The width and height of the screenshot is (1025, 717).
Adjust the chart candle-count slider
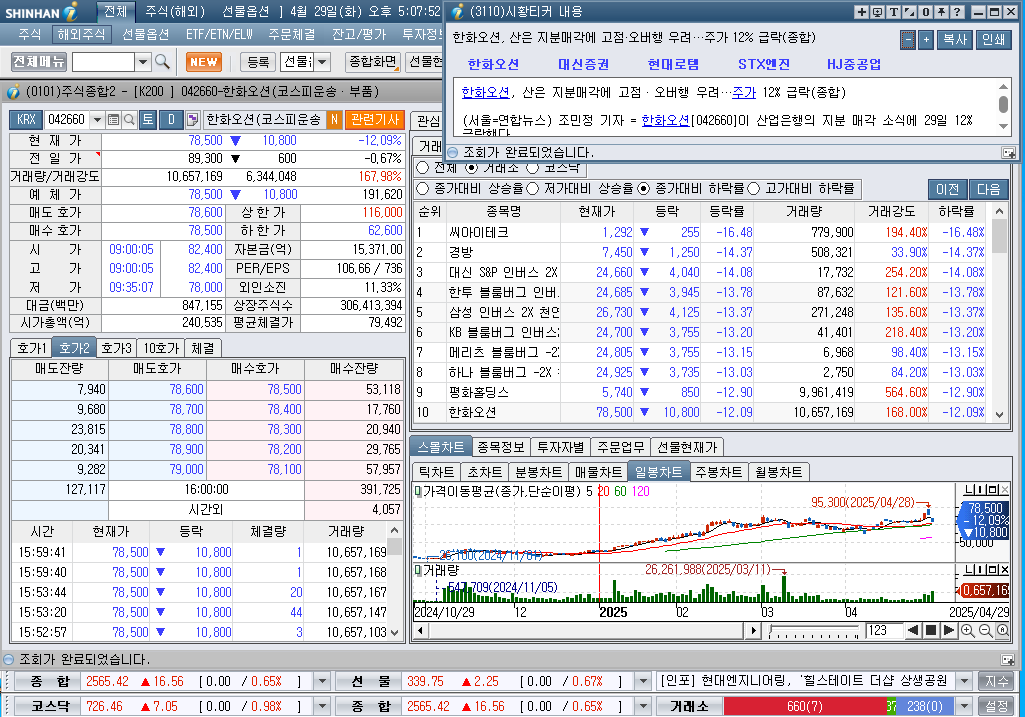(814, 631)
